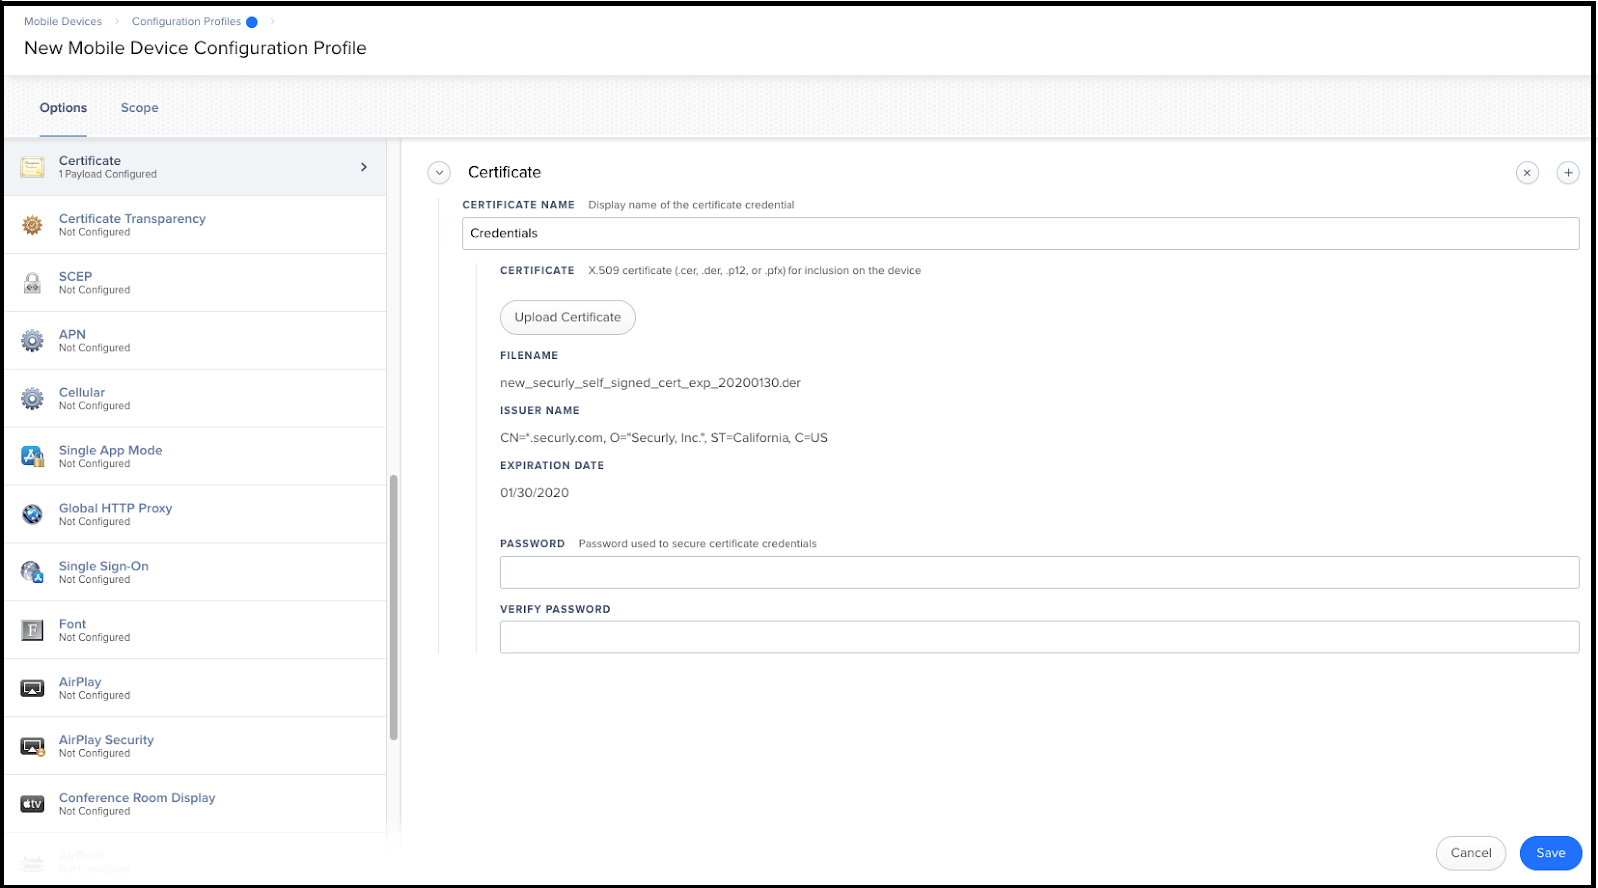Open the SCEP payload
Screen dimensions: 1598x888
point(195,283)
